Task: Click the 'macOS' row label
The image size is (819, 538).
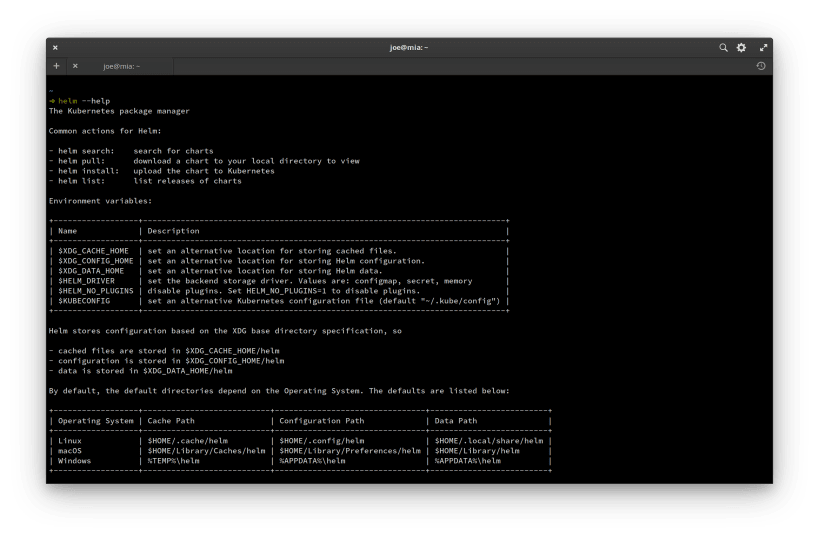Action: click(x=69, y=451)
